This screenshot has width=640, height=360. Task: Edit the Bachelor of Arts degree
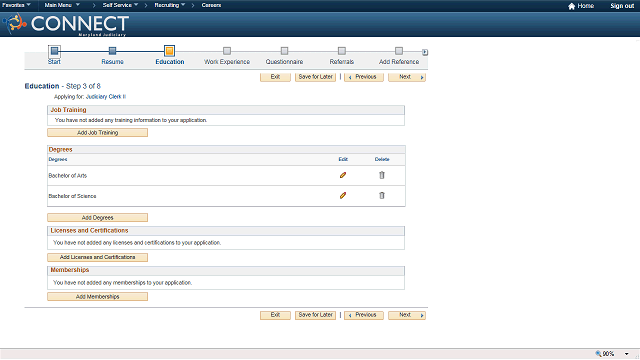(x=343, y=175)
